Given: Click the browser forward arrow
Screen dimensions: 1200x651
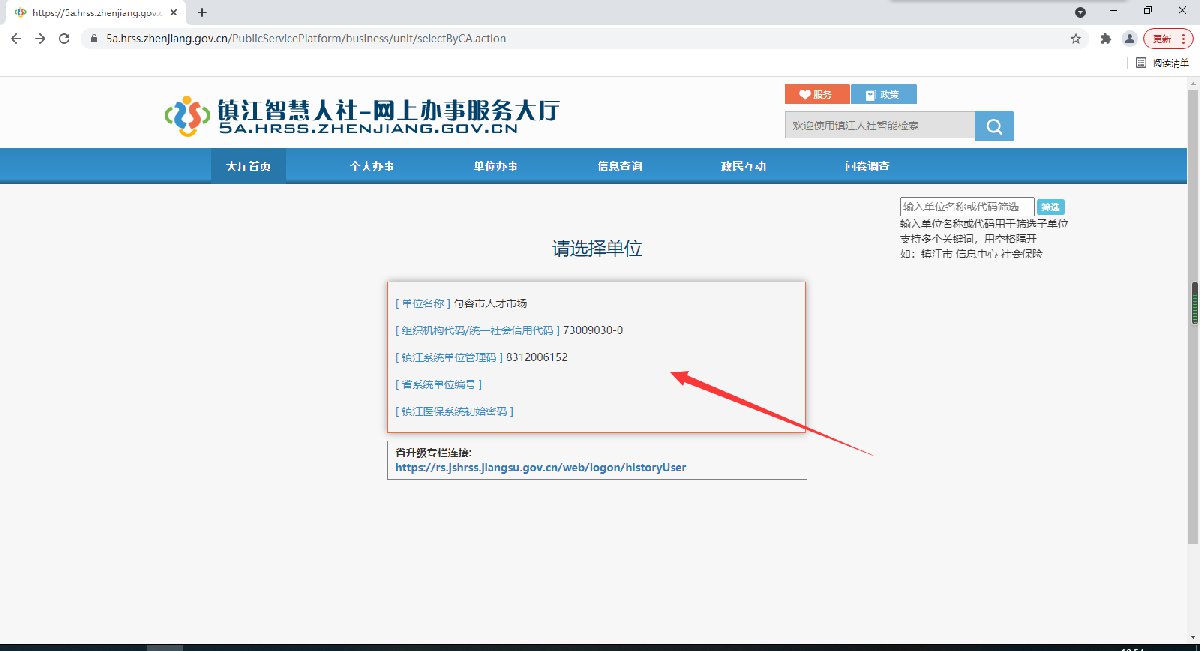Looking at the screenshot, I should click(40, 38).
